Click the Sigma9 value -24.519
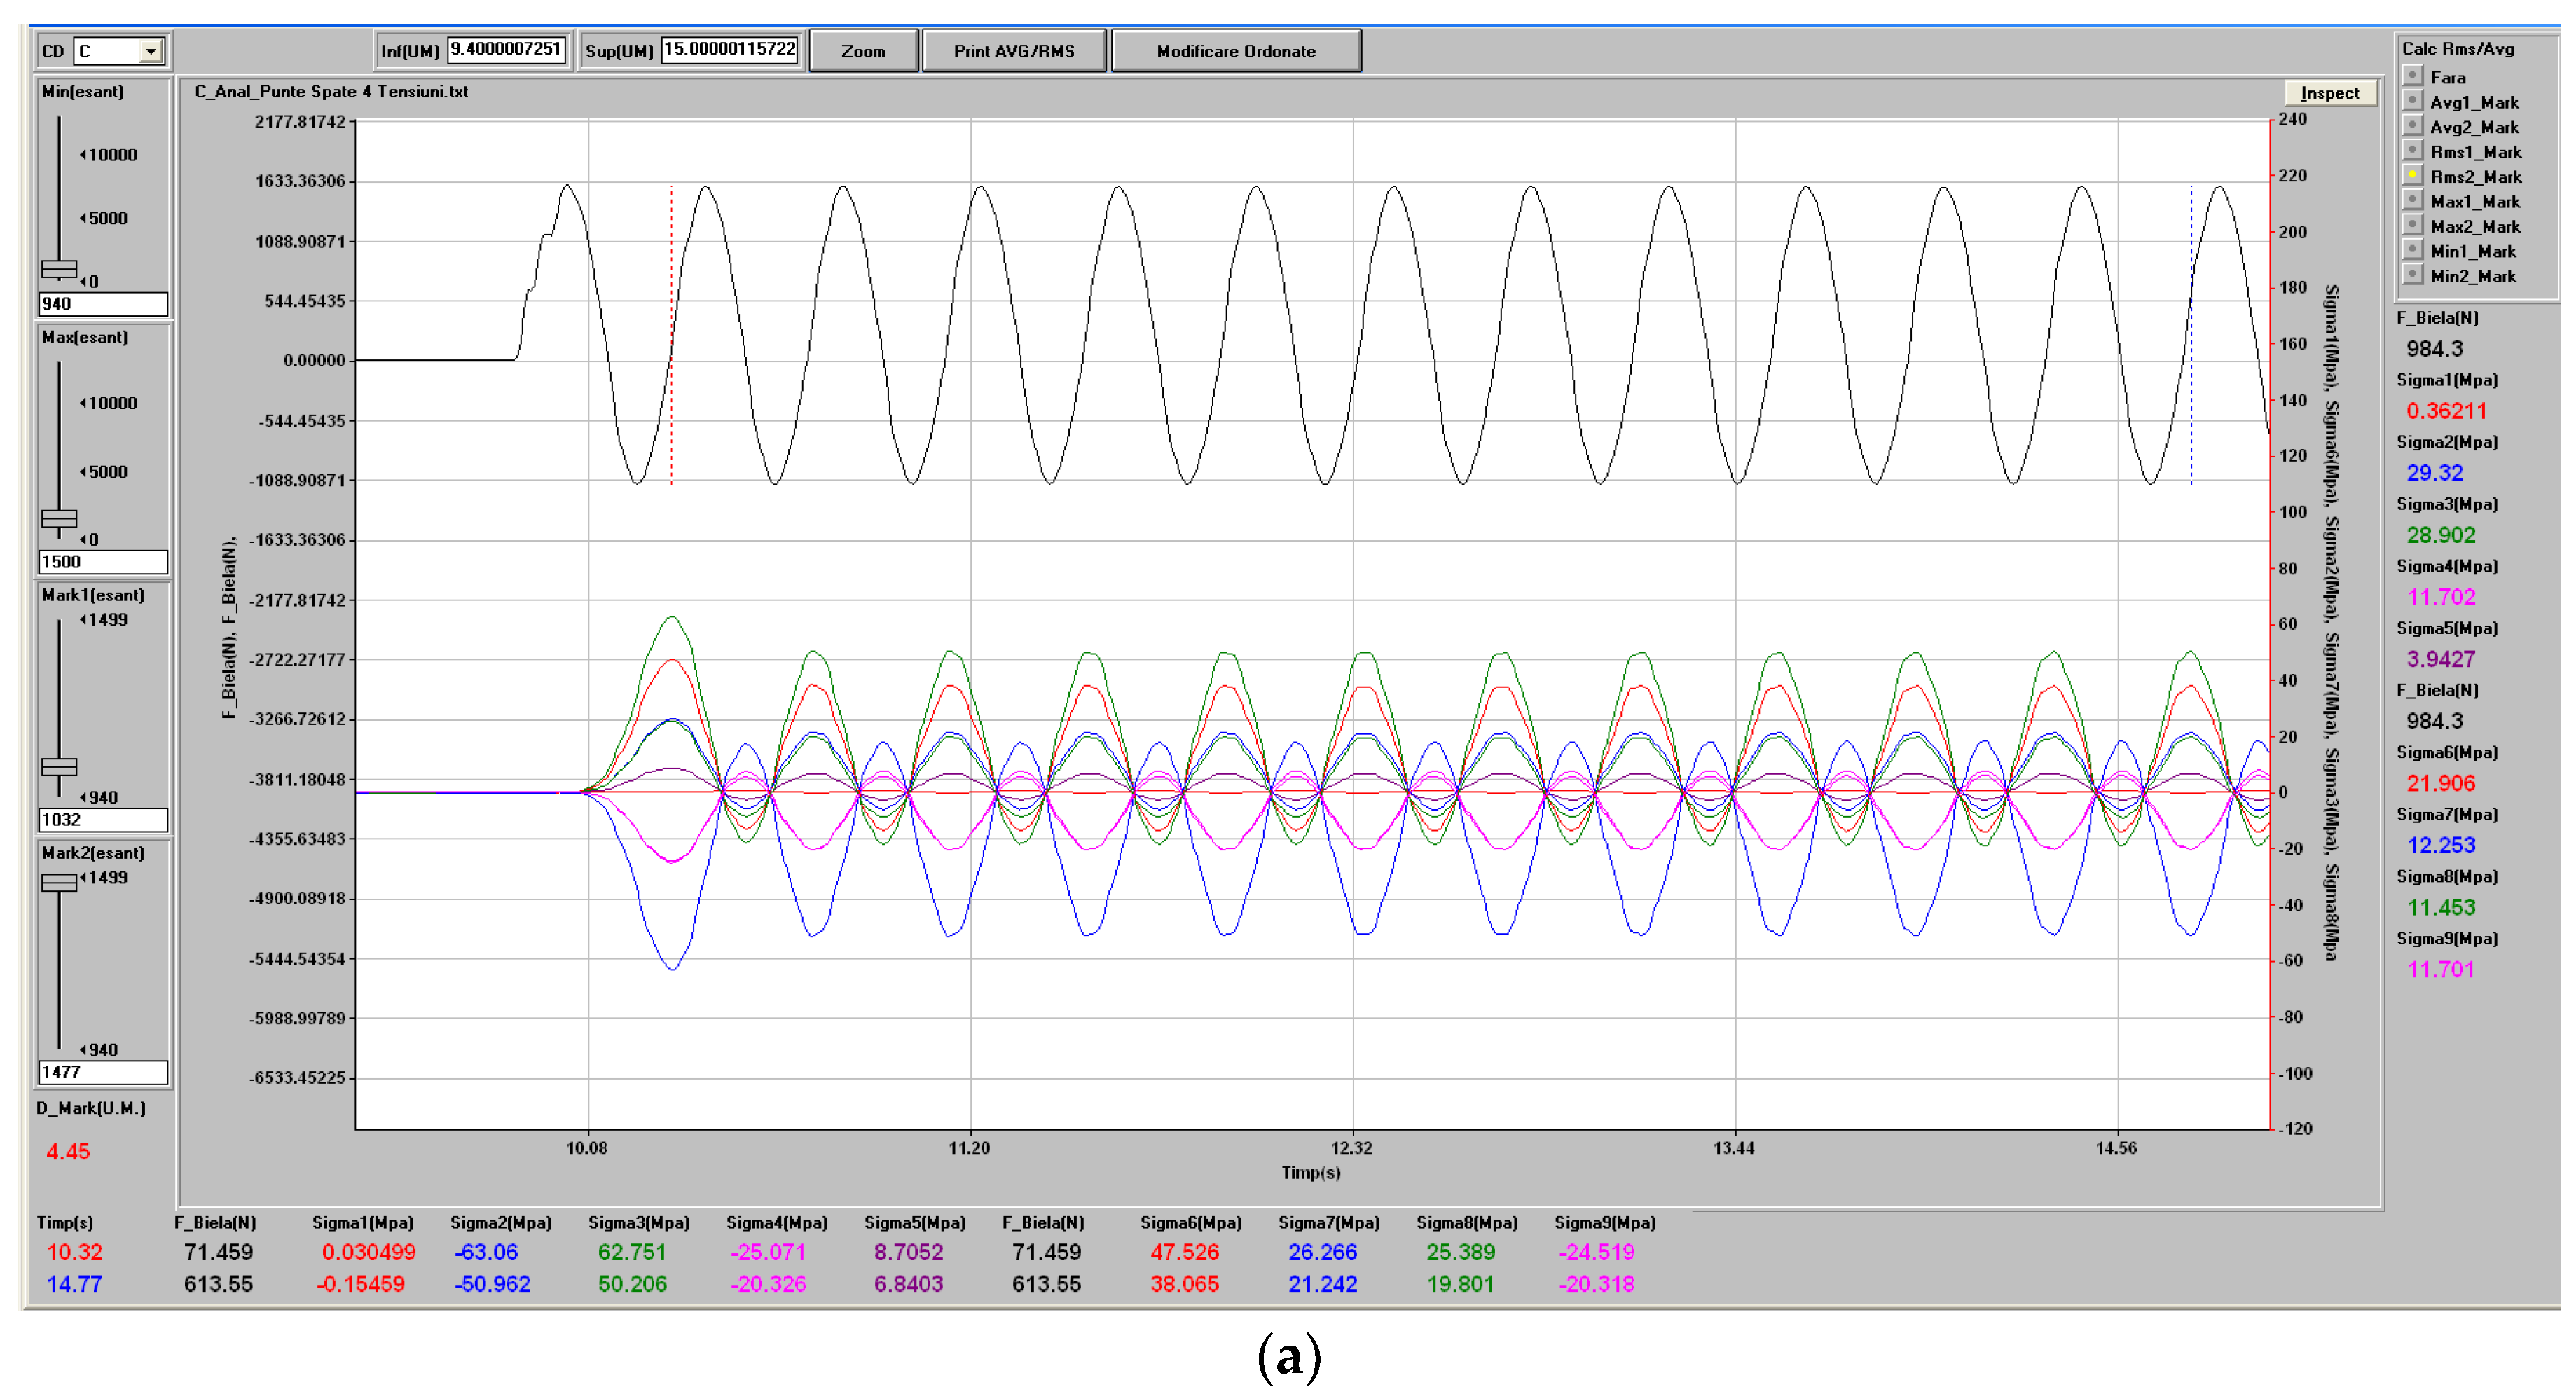Image resolution: width=2576 pixels, height=1399 pixels. (1597, 1253)
